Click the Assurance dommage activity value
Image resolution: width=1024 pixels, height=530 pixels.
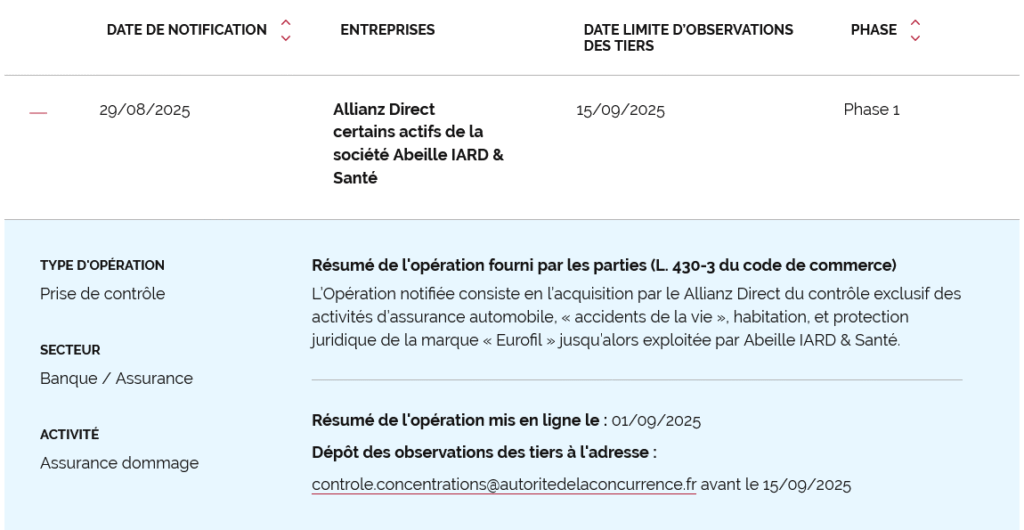click(x=120, y=463)
